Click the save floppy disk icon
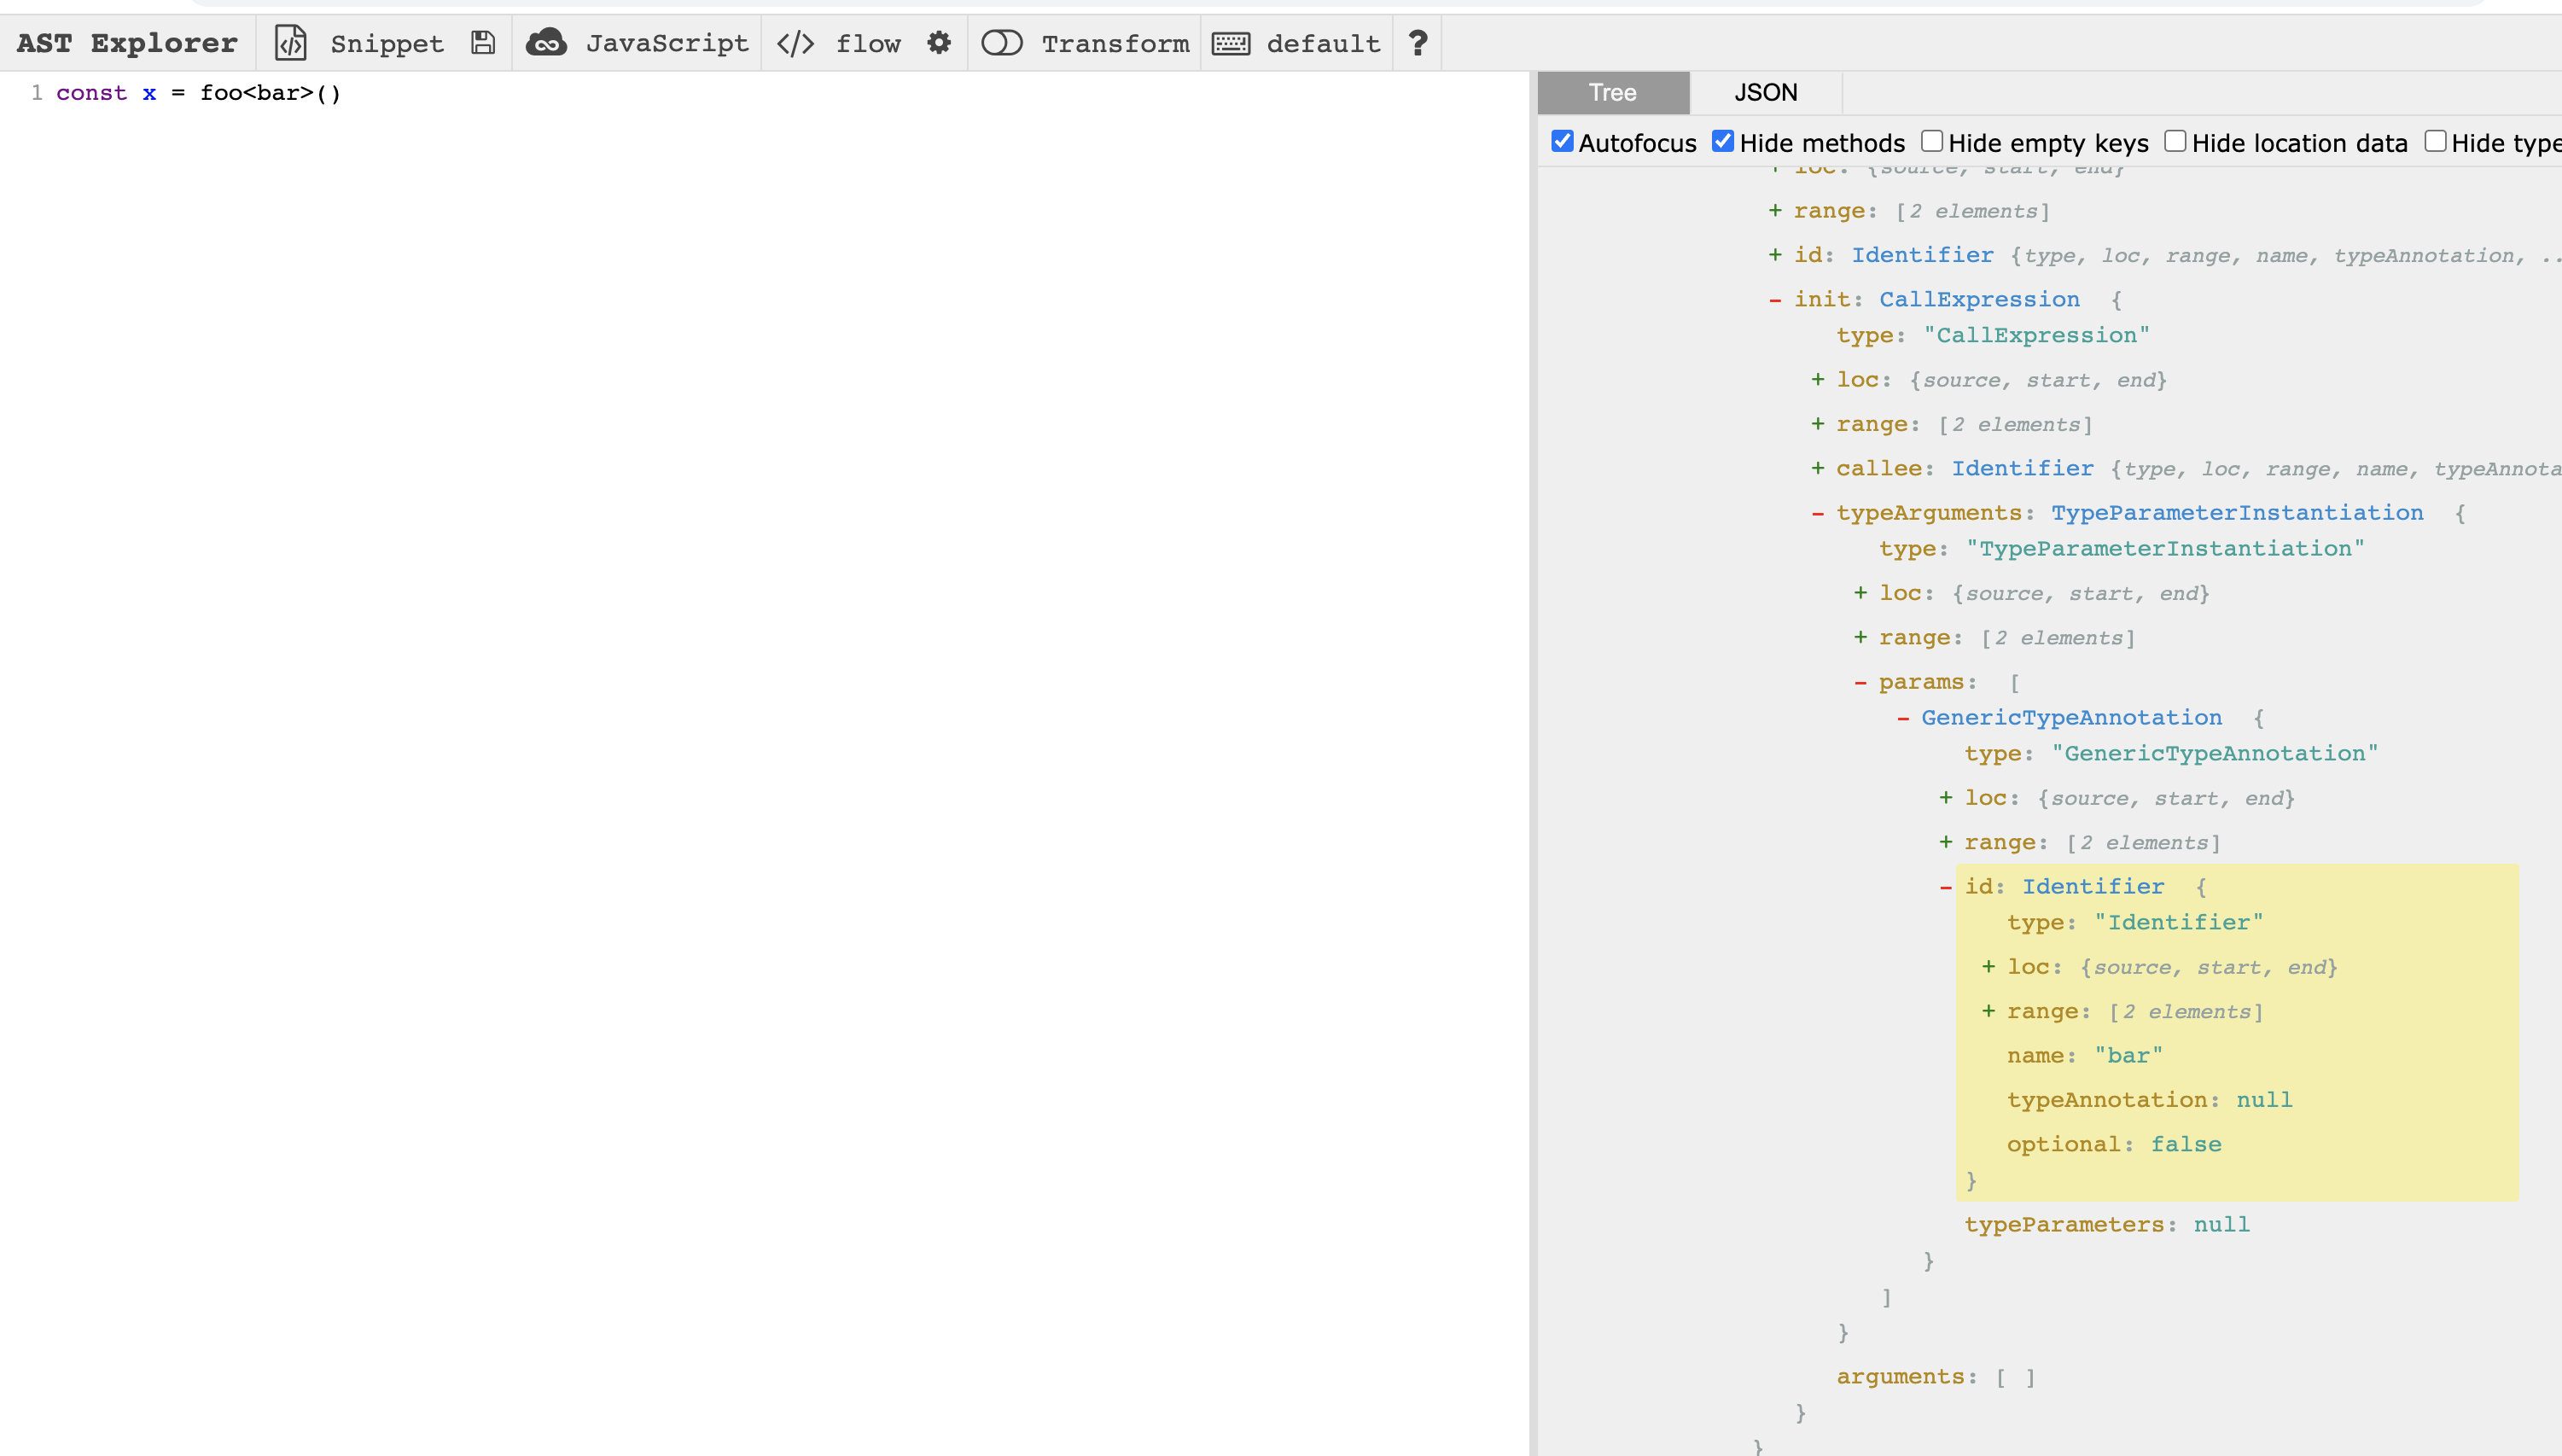2562x1456 pixels. click(x=483, y=43)
